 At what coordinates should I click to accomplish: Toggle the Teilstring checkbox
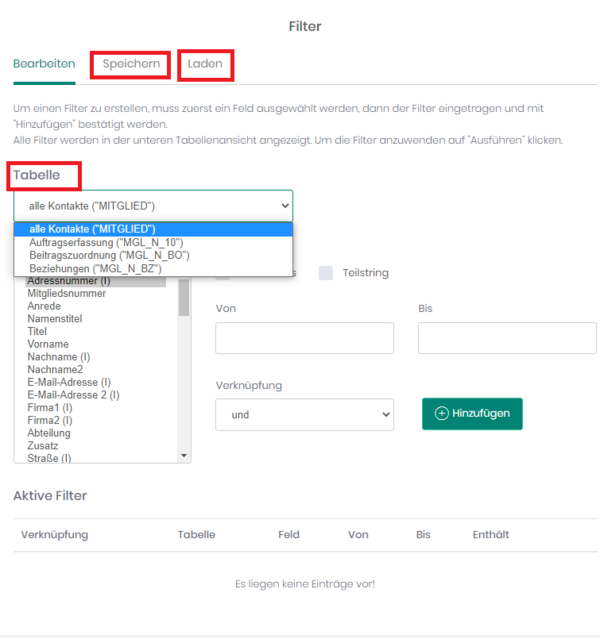326,273
